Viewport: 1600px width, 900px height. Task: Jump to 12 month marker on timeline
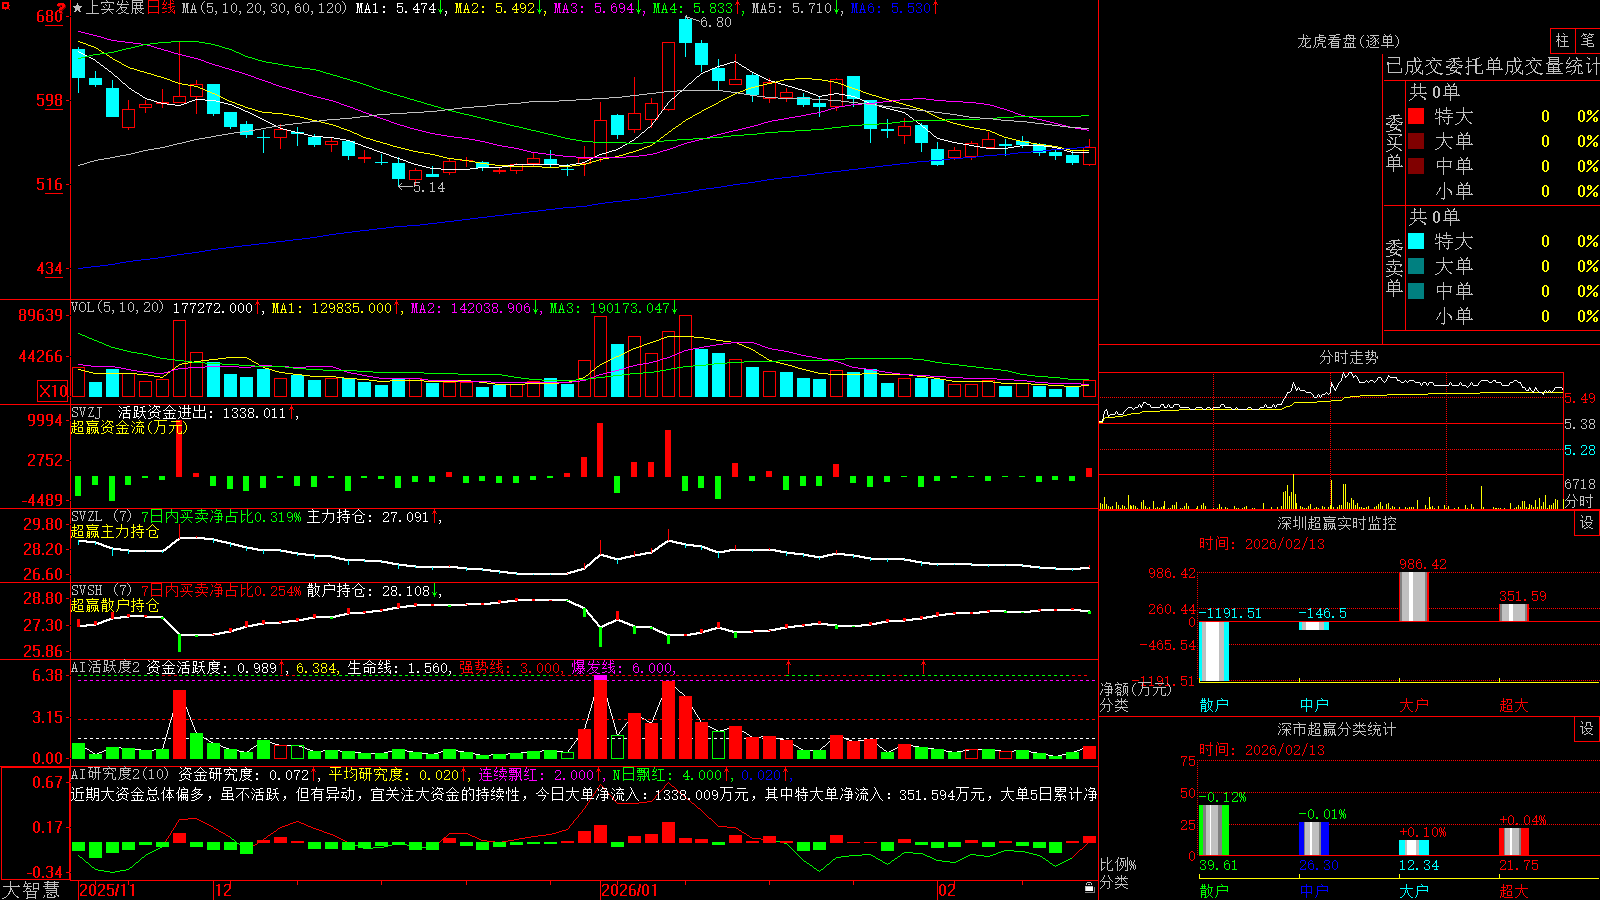(x=223, y=890)
